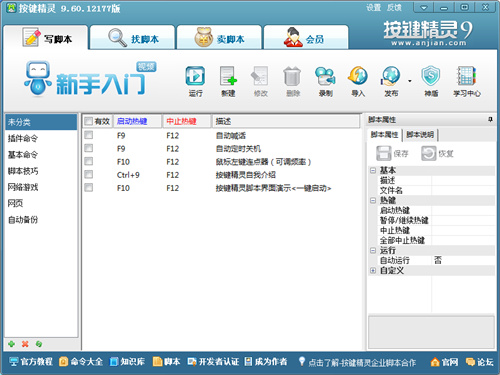The height and width of the screenshot is (375, 500).
Task: Enable checkbox for 自动喊话 script
Action: [x=89, y=135]
